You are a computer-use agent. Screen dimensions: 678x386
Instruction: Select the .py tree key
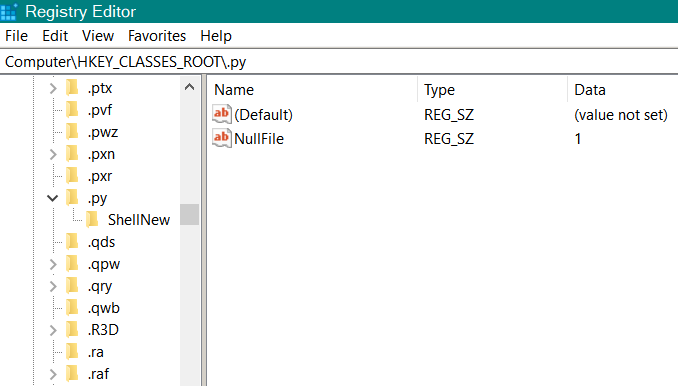coord(97,198)
